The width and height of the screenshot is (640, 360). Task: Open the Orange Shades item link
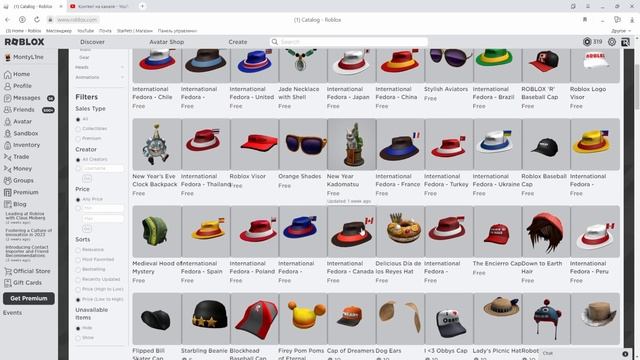(x=300, y=176)
